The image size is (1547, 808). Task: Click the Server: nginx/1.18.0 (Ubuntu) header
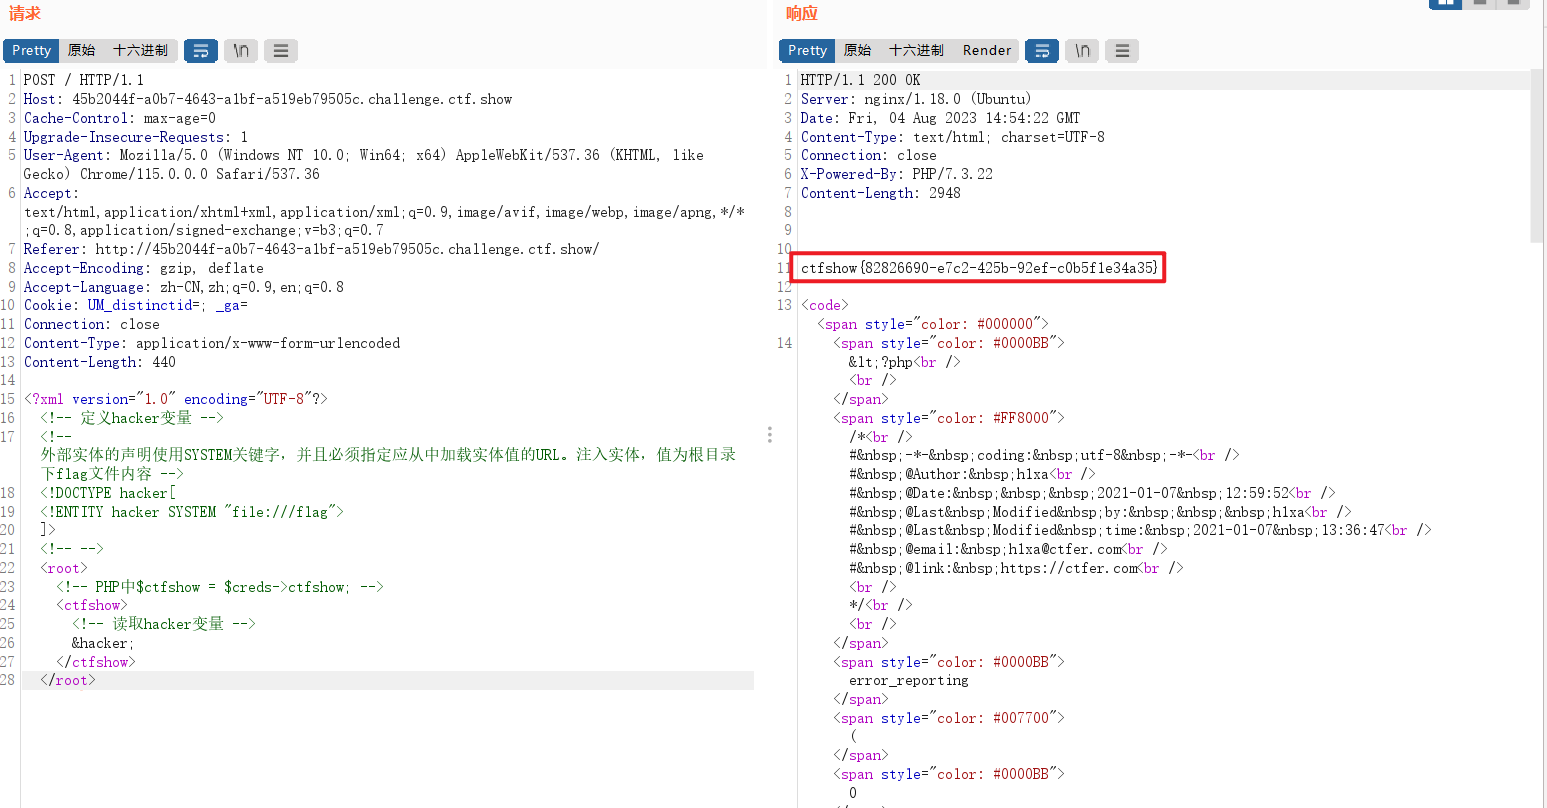(x=916, y=99)
